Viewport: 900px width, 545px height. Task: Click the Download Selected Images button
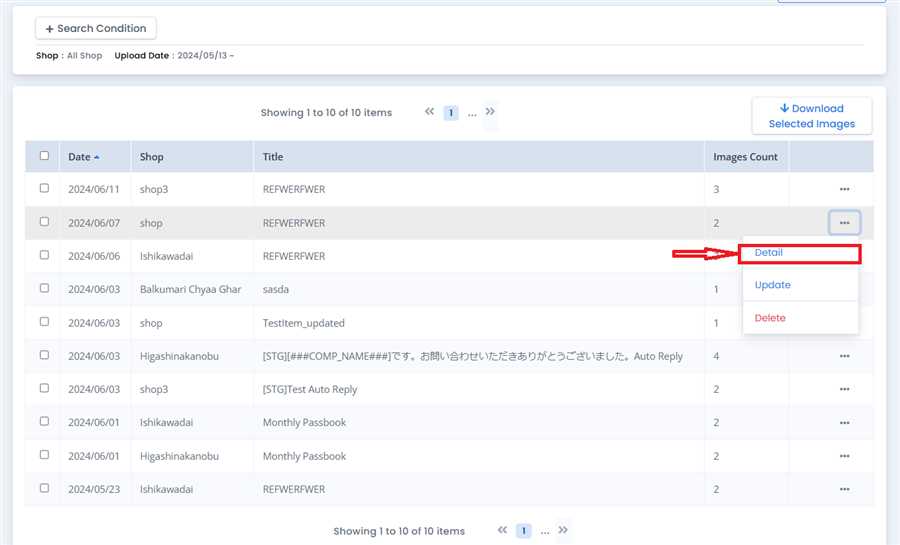click(x=811, y=116)
